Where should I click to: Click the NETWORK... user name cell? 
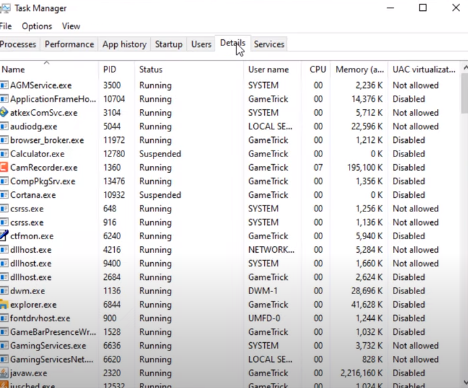[271, 250]
